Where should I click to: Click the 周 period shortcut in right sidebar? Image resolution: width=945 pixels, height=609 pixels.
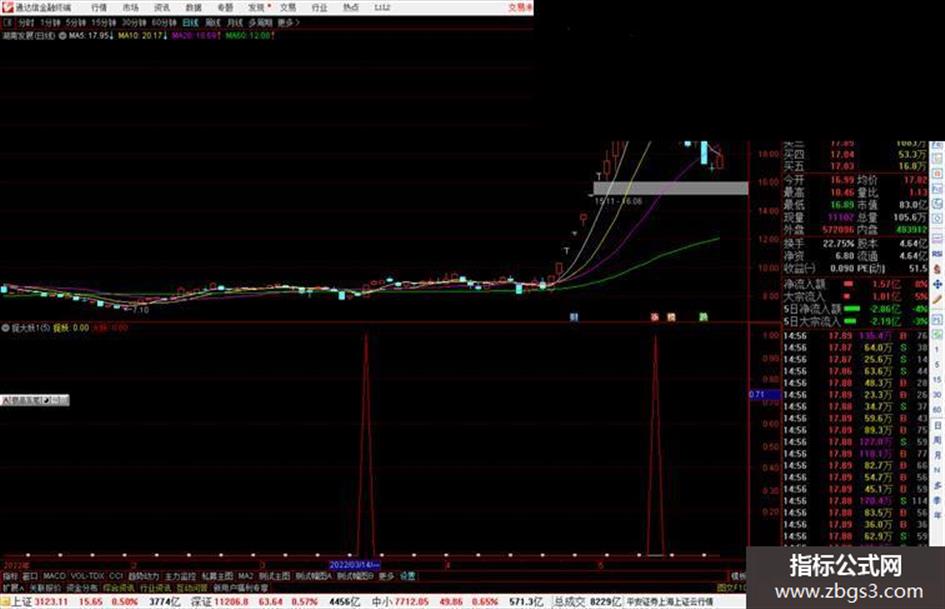click(x=937, y=441)
